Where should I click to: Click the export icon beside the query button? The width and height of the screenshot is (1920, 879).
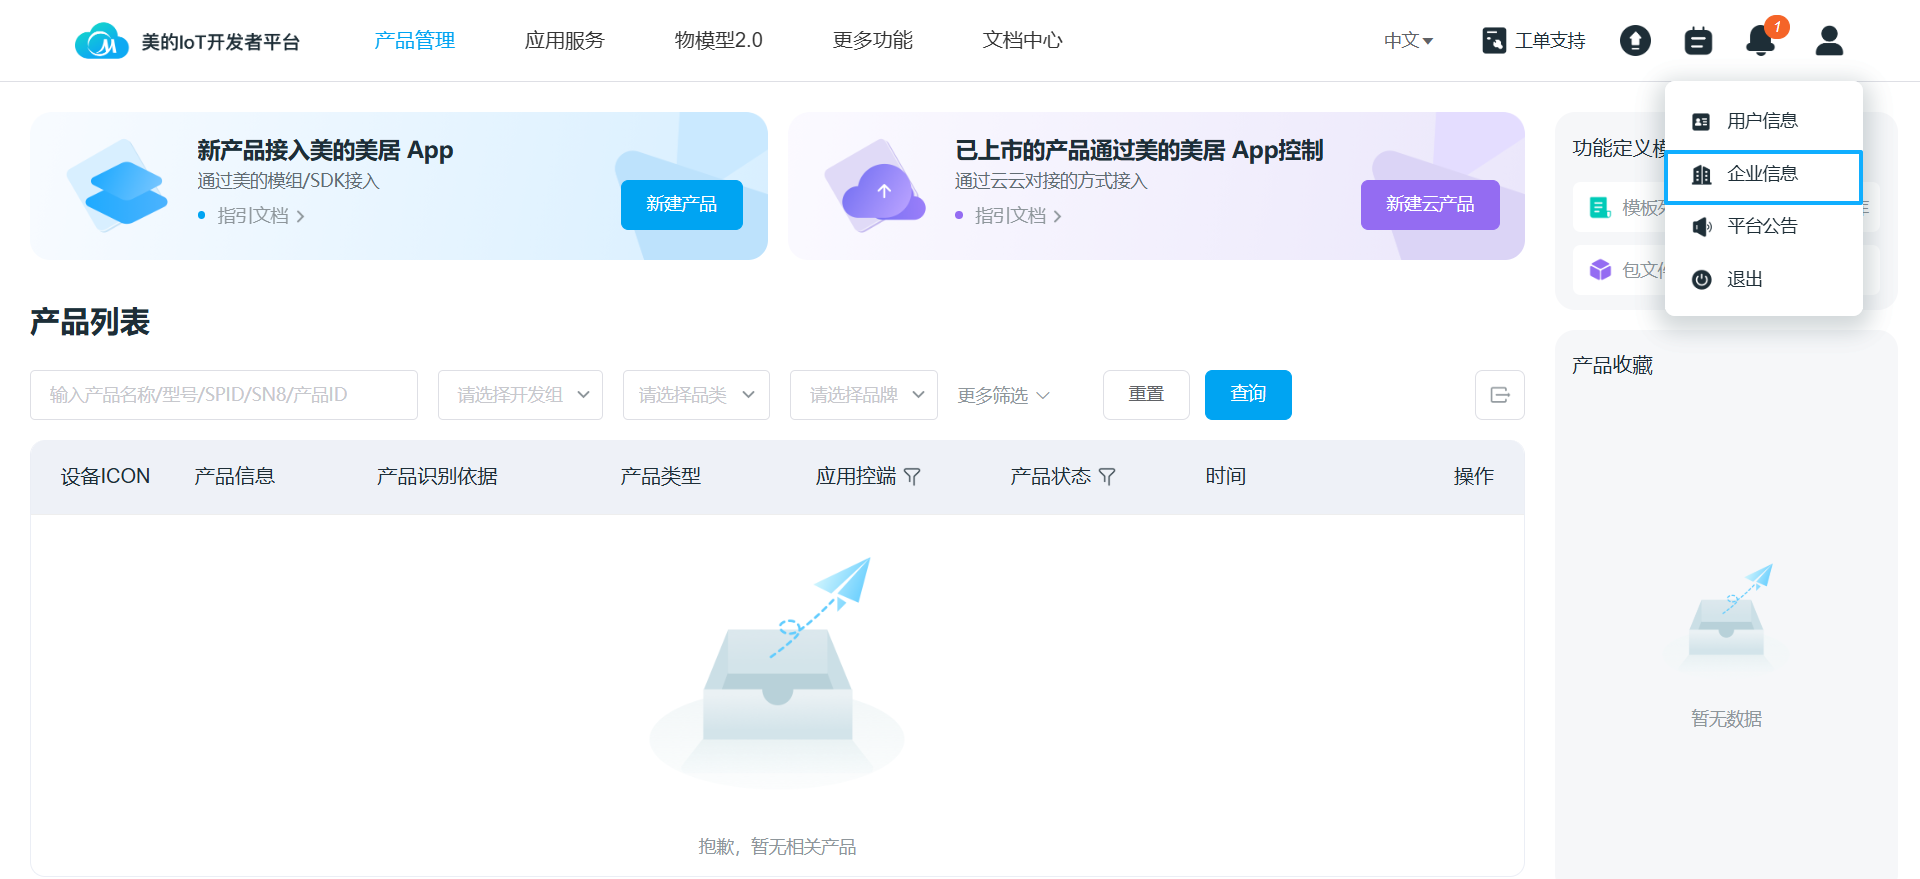coord(1500,395)
